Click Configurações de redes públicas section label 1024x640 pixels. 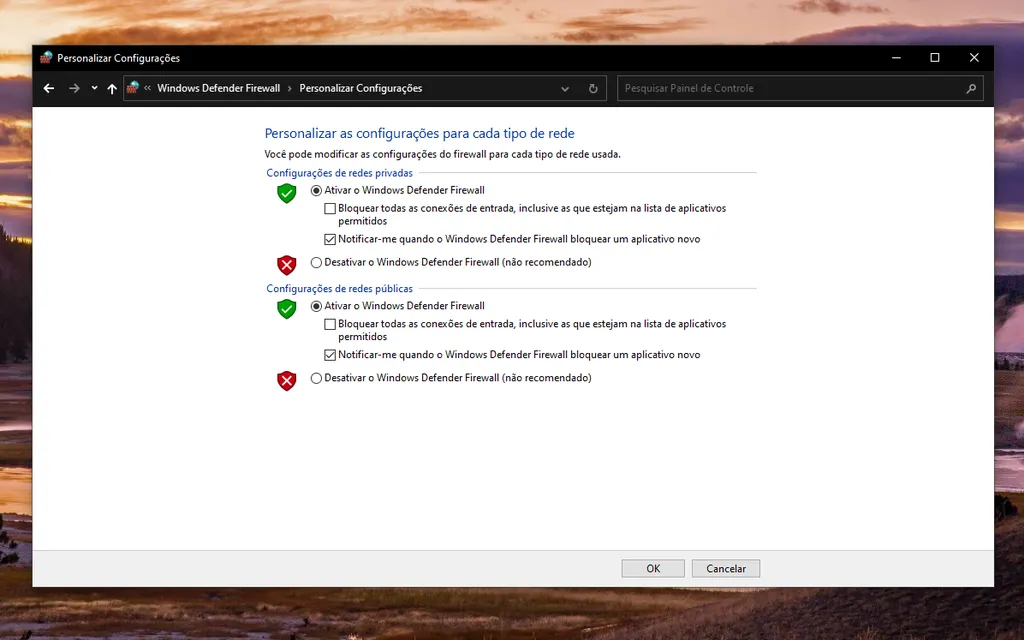point(340,289)
